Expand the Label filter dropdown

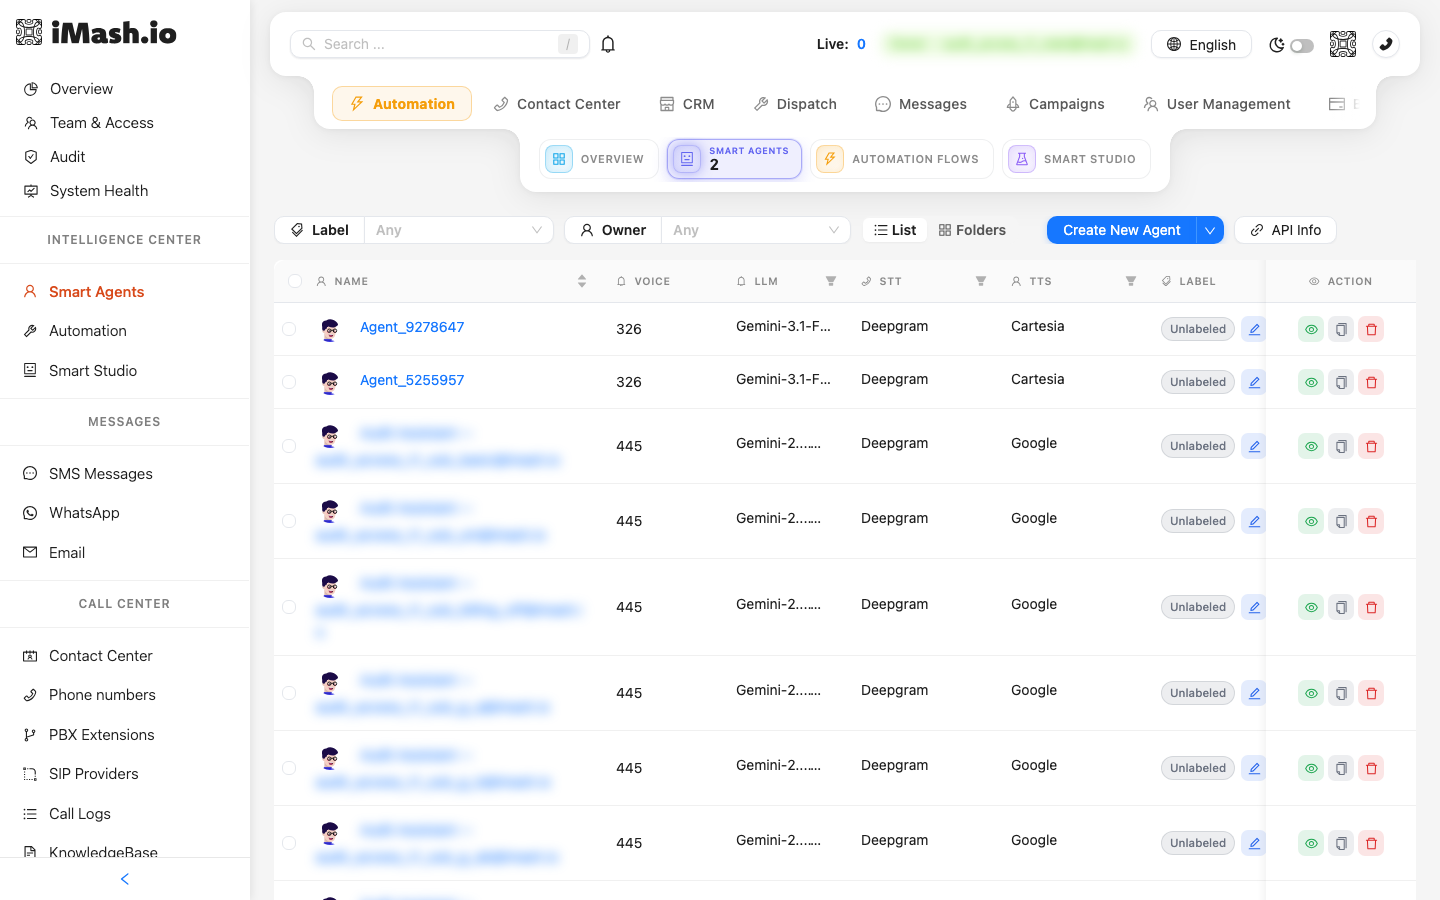coord(459,230)
